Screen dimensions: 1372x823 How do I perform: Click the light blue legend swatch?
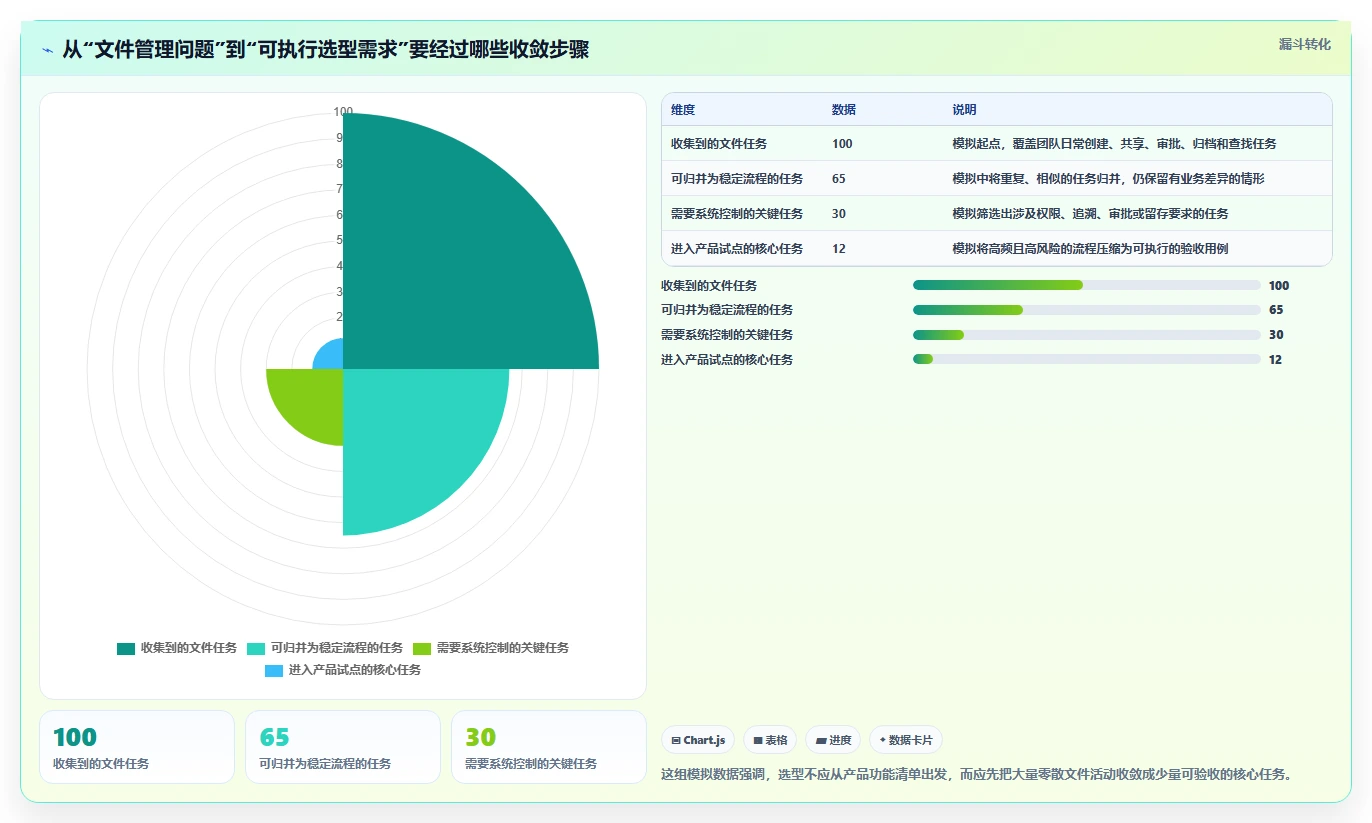tap(274, 670)
